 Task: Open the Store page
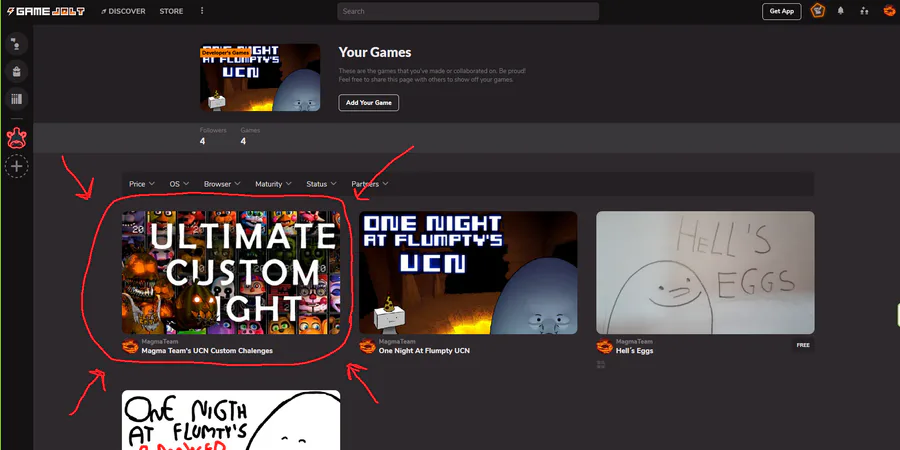point(171,11)
